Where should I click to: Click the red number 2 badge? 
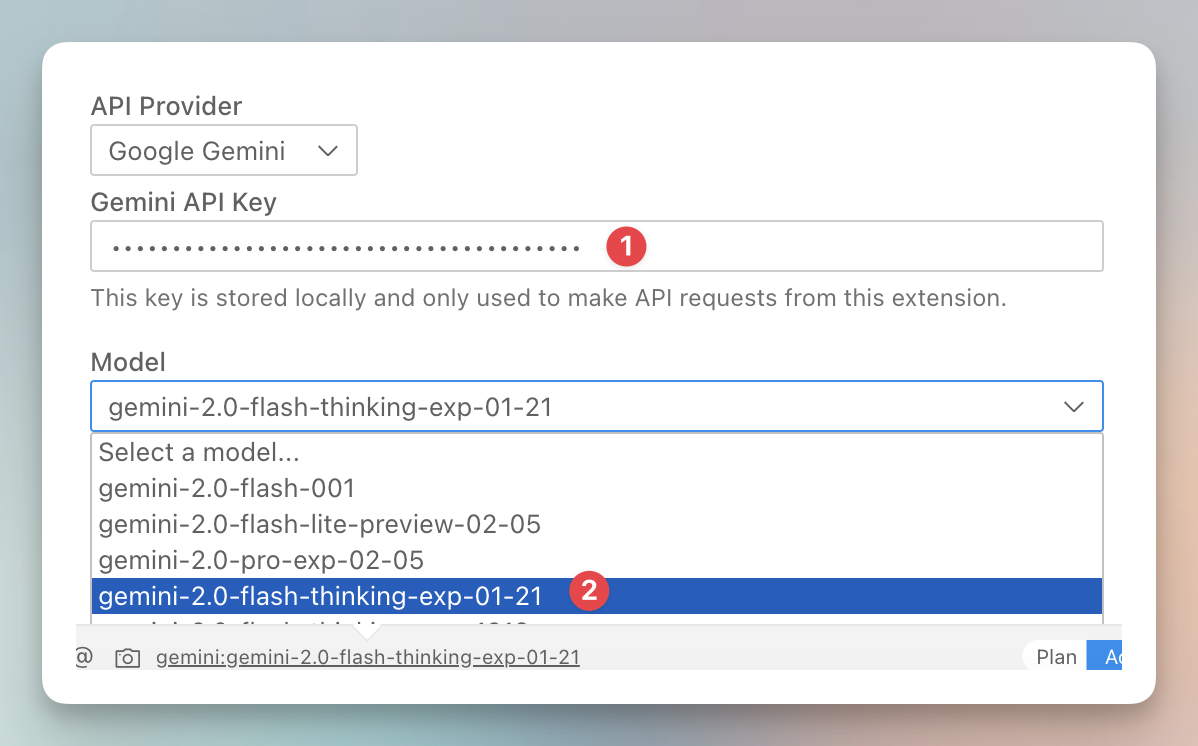(589, 590)
